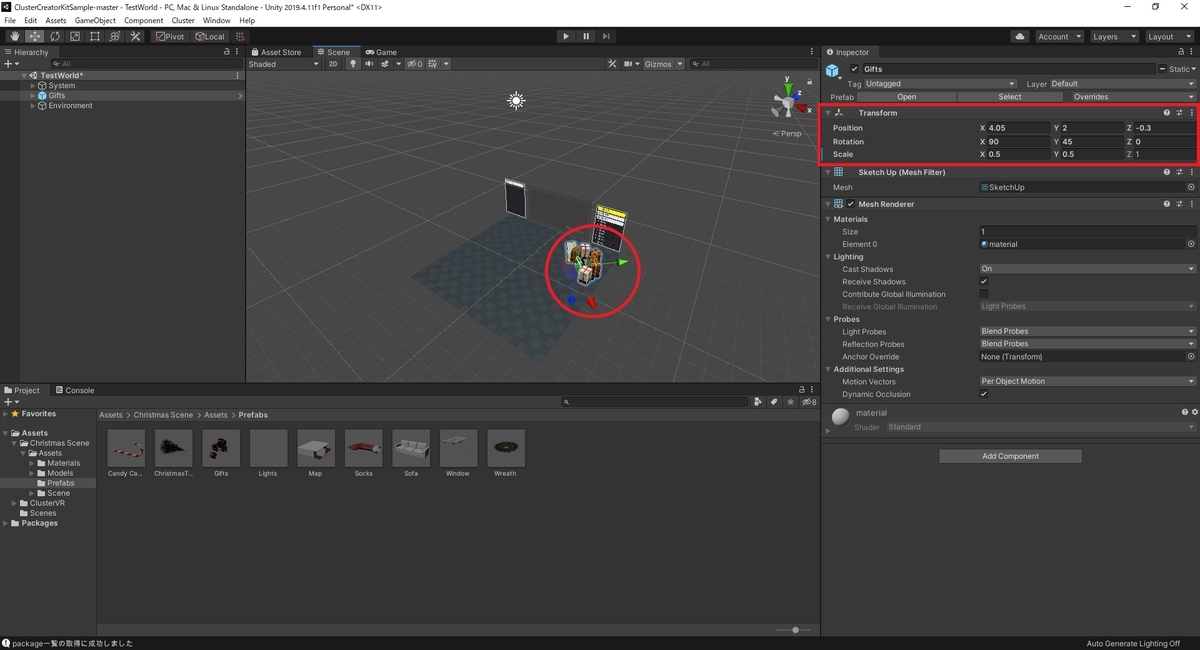The width and height of the screenshot is (1200, 650).
Task: Open Layers dropdown in top toolbar
Action: tap(1113, 36)
